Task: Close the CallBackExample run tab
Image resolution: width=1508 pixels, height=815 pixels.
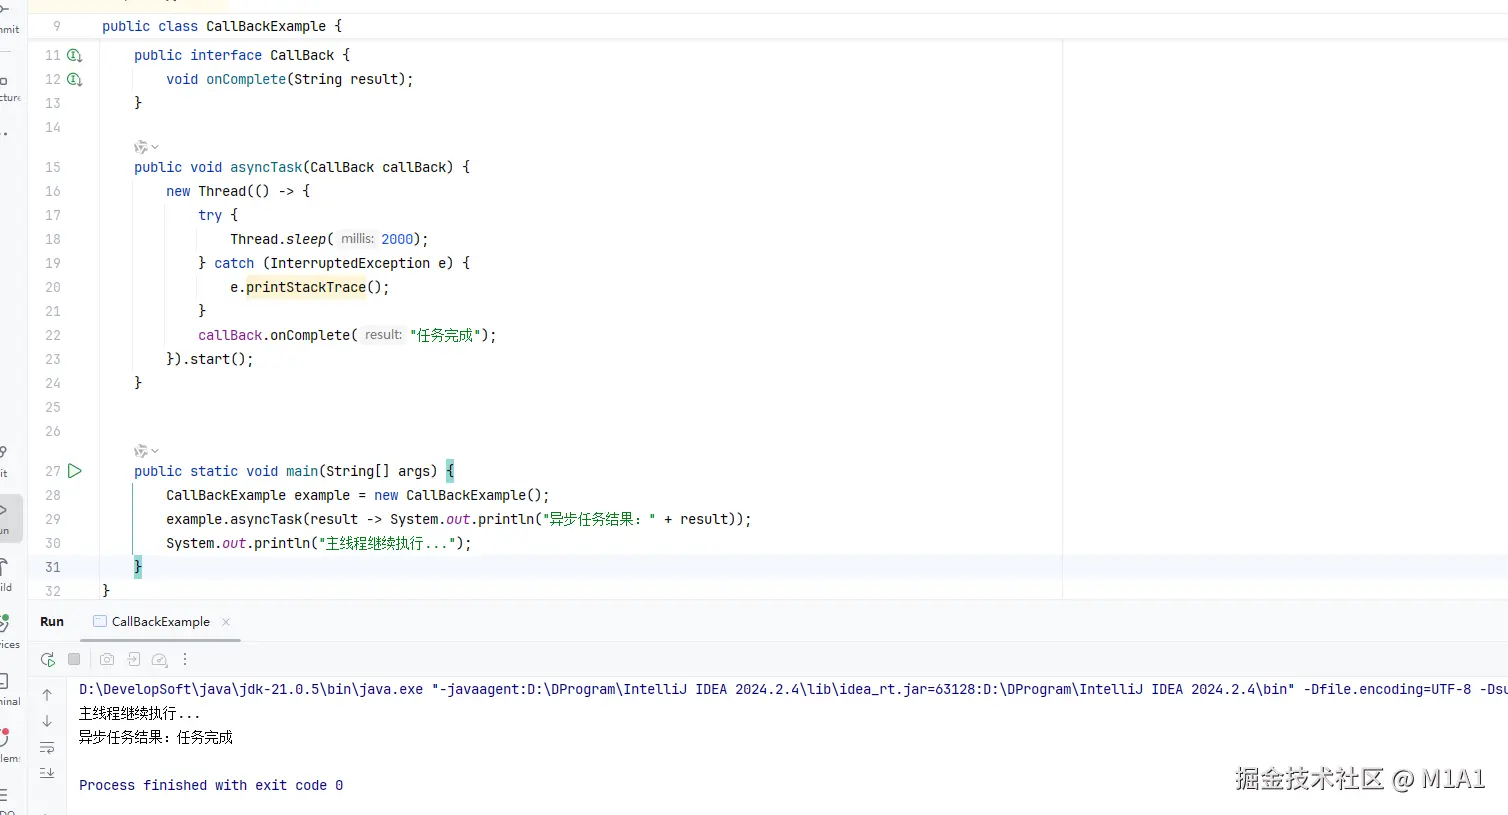Action: coord(226,622)
